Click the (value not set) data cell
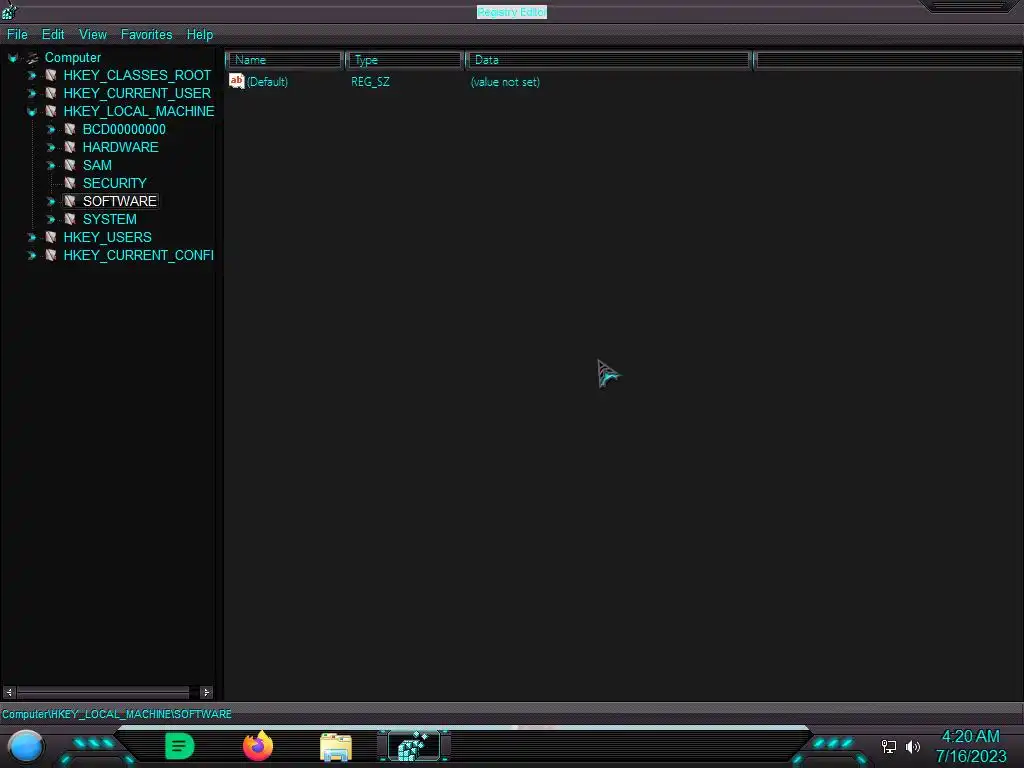This screenshot has width=1024, height=768. (x=505, y=82)
